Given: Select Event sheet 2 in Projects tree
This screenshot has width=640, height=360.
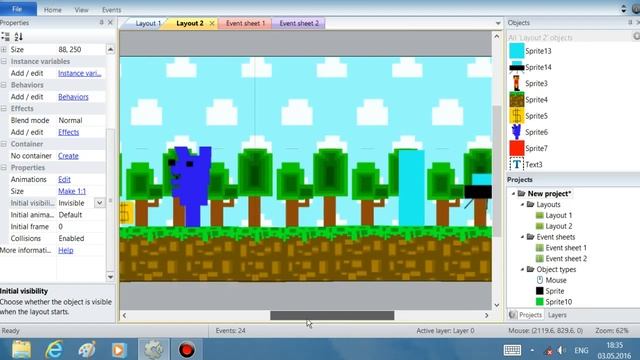Looking at the screenshot, I should coord(566,258).
